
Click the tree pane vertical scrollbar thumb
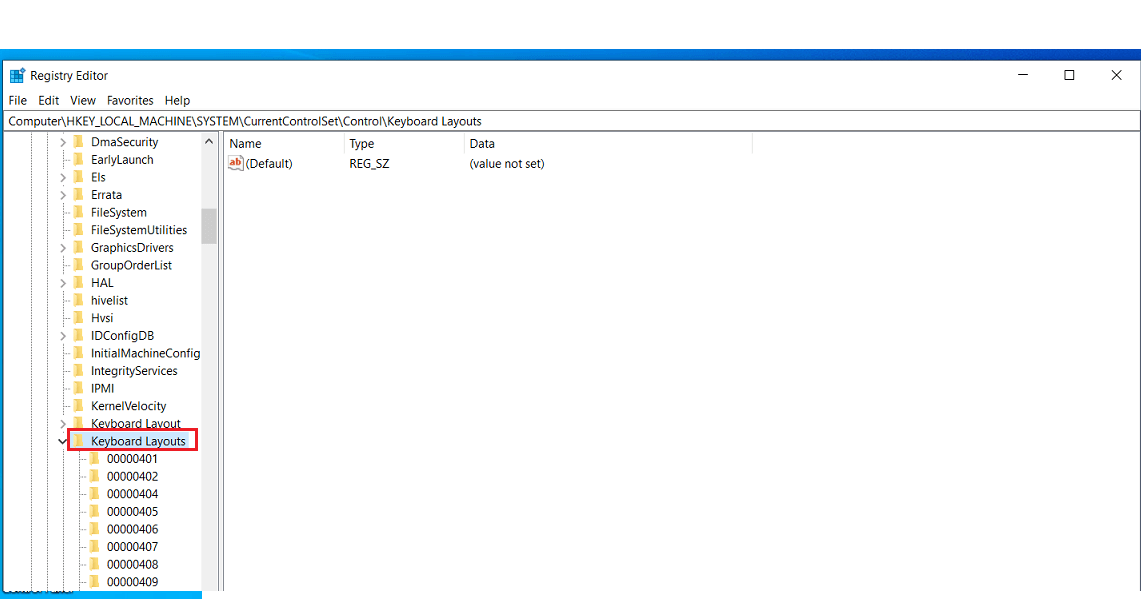coord(209,226)
